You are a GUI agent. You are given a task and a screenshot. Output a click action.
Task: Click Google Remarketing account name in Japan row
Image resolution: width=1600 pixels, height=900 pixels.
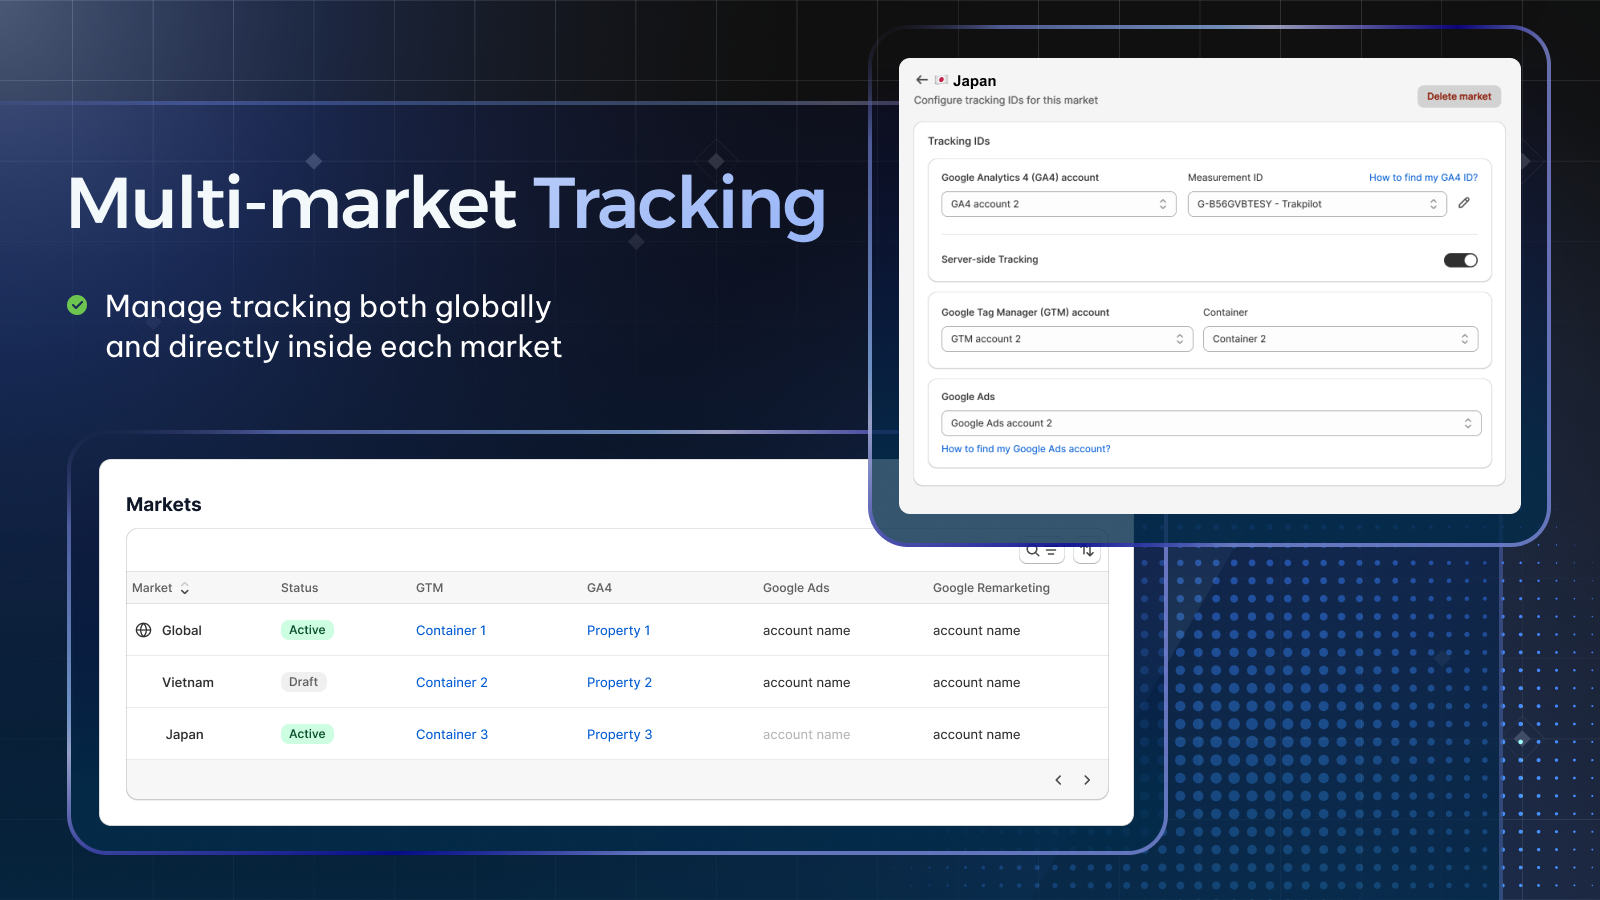[x=976, y=735]
